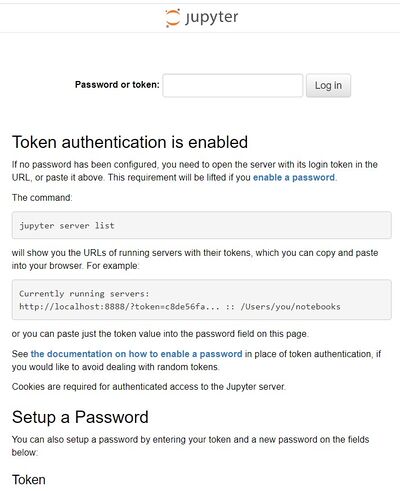This screenshot has width=400, height=491.
Task: Click 'The command:' text line
Action: tap(42, 197)
